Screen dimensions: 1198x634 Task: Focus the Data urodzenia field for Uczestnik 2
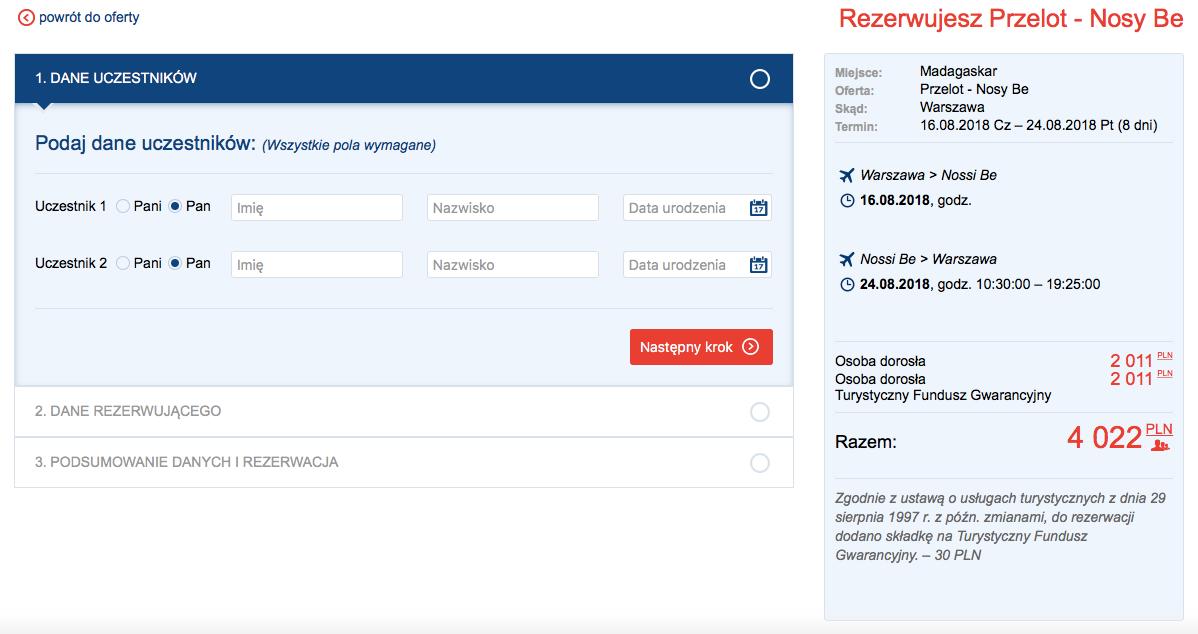pyautogui.click(x=697, y=265)
